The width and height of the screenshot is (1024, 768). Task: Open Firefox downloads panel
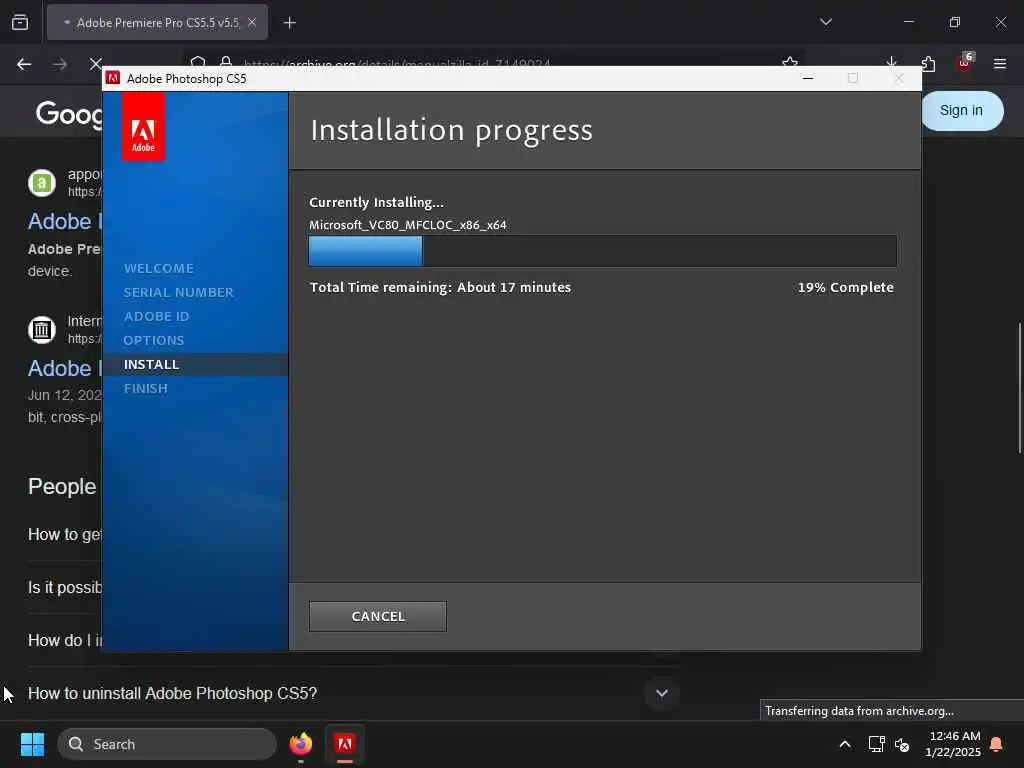pyautogui.click(x=891, y=62)
